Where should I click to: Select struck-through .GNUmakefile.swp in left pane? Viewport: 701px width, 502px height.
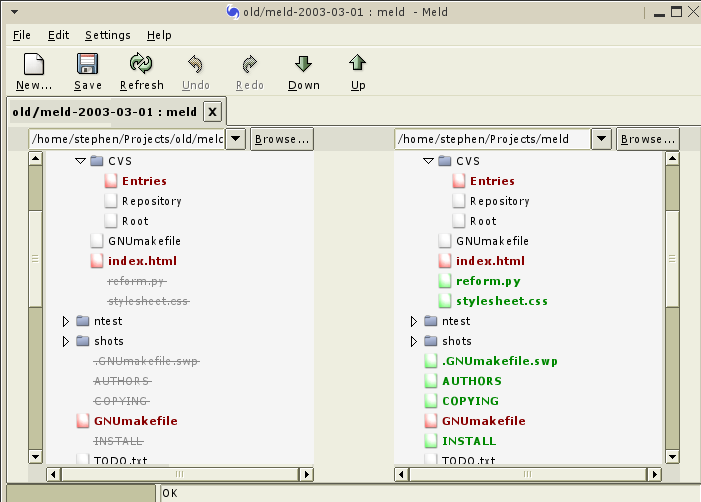coord(147,361)
